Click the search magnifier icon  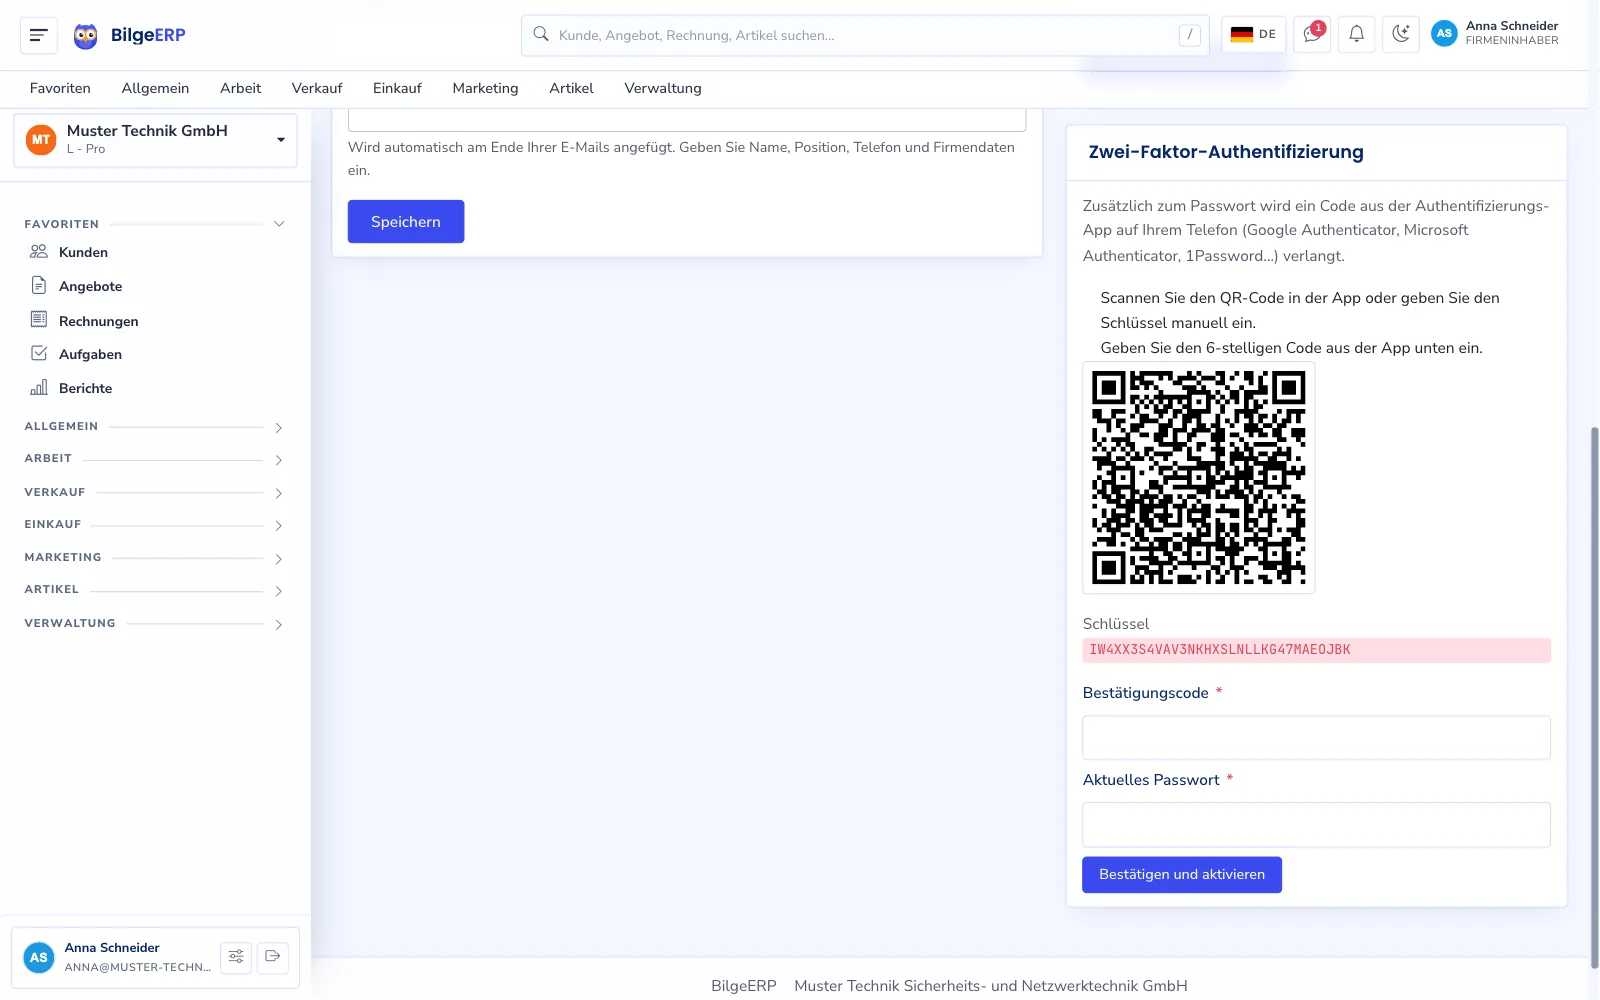point(541,35)
